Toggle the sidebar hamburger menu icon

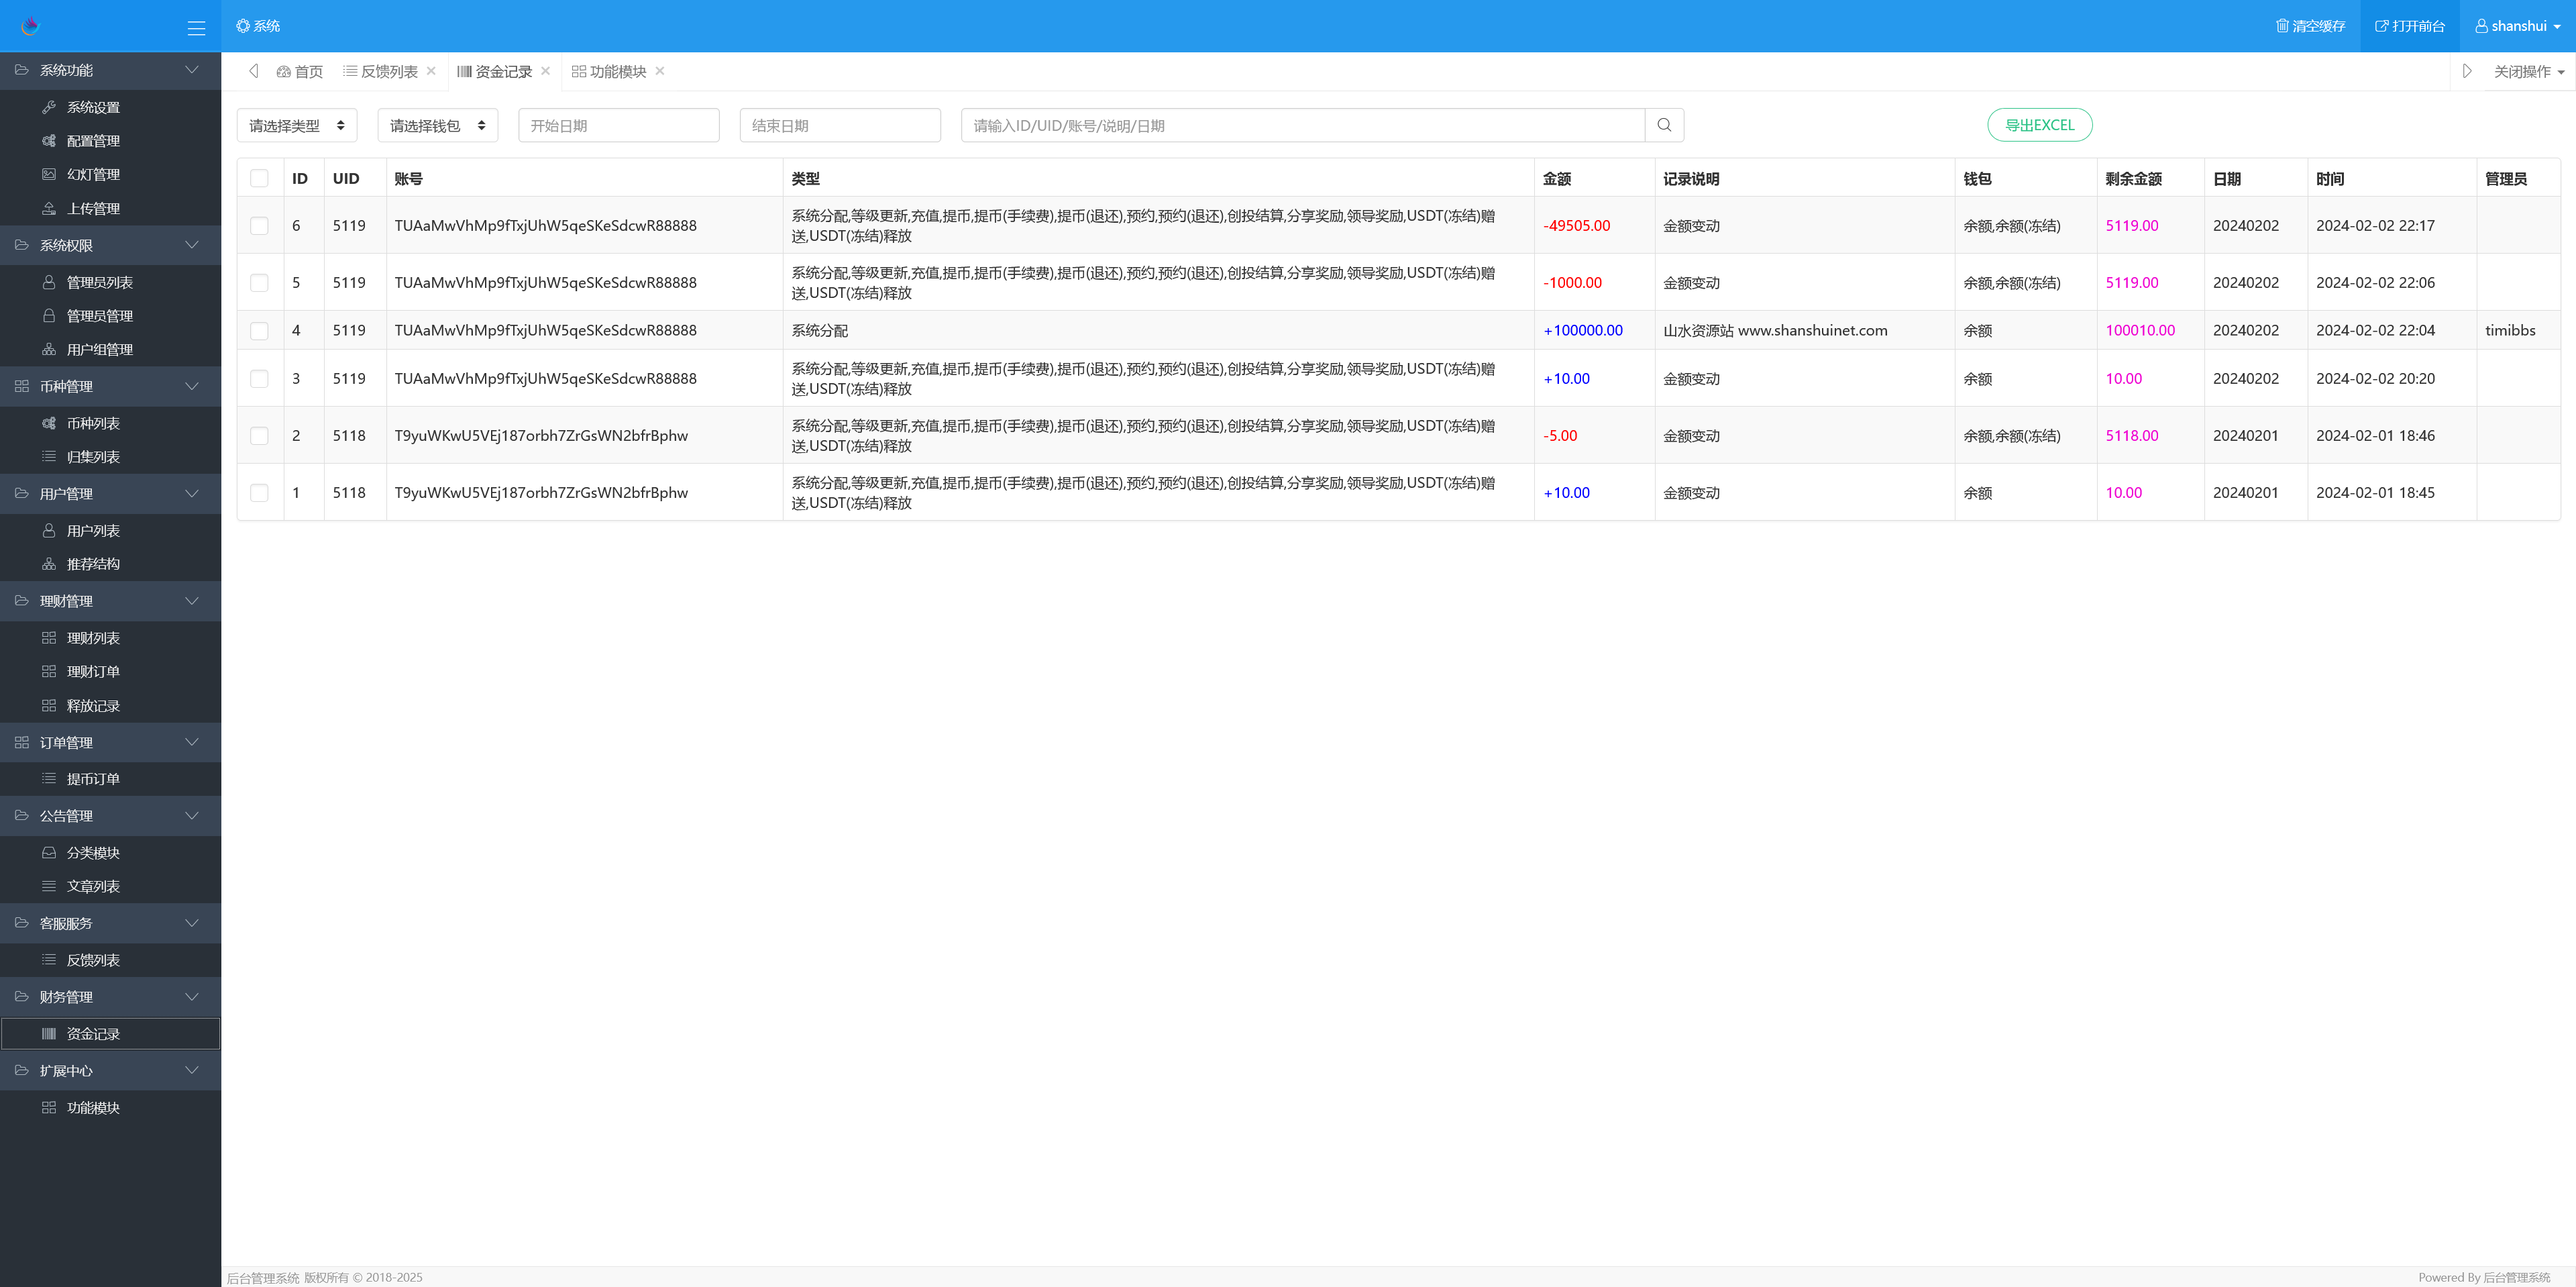[196, 27]
